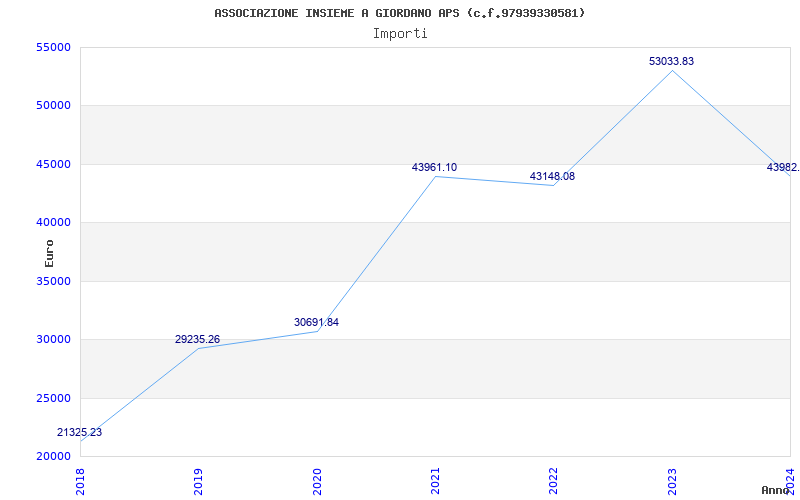The image size is (800, 500).
Task: Click the 29235.26 data point label
Action: [x=198, y=340]
